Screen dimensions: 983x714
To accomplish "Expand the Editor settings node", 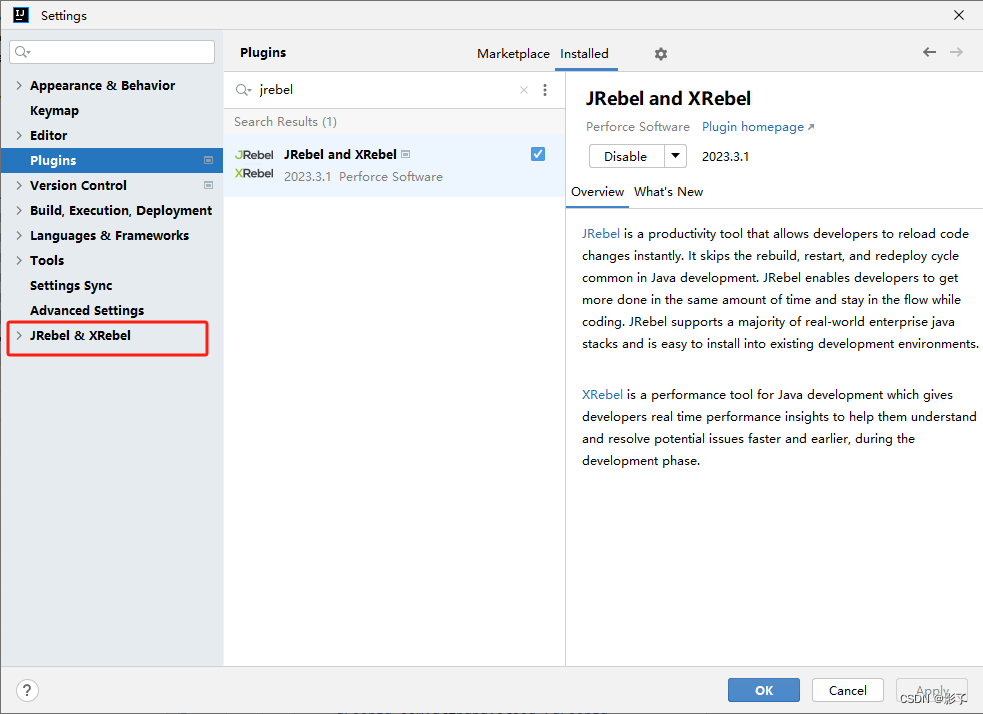I will point(19,135).
